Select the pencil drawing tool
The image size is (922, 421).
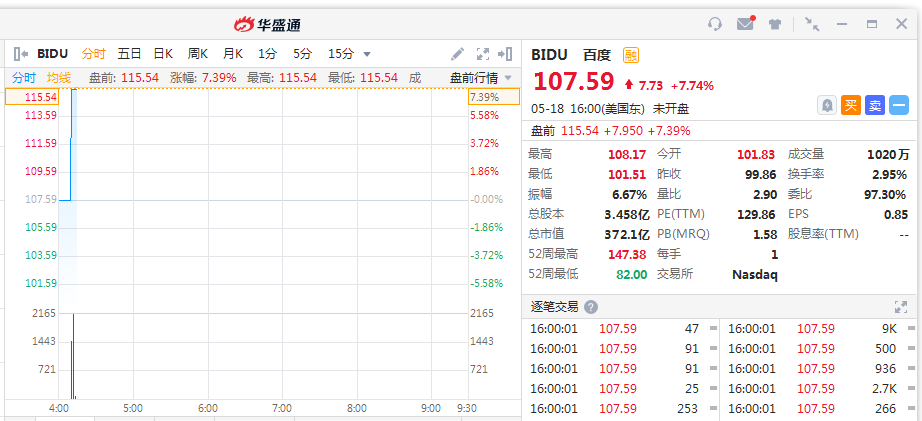pos(457,54)
